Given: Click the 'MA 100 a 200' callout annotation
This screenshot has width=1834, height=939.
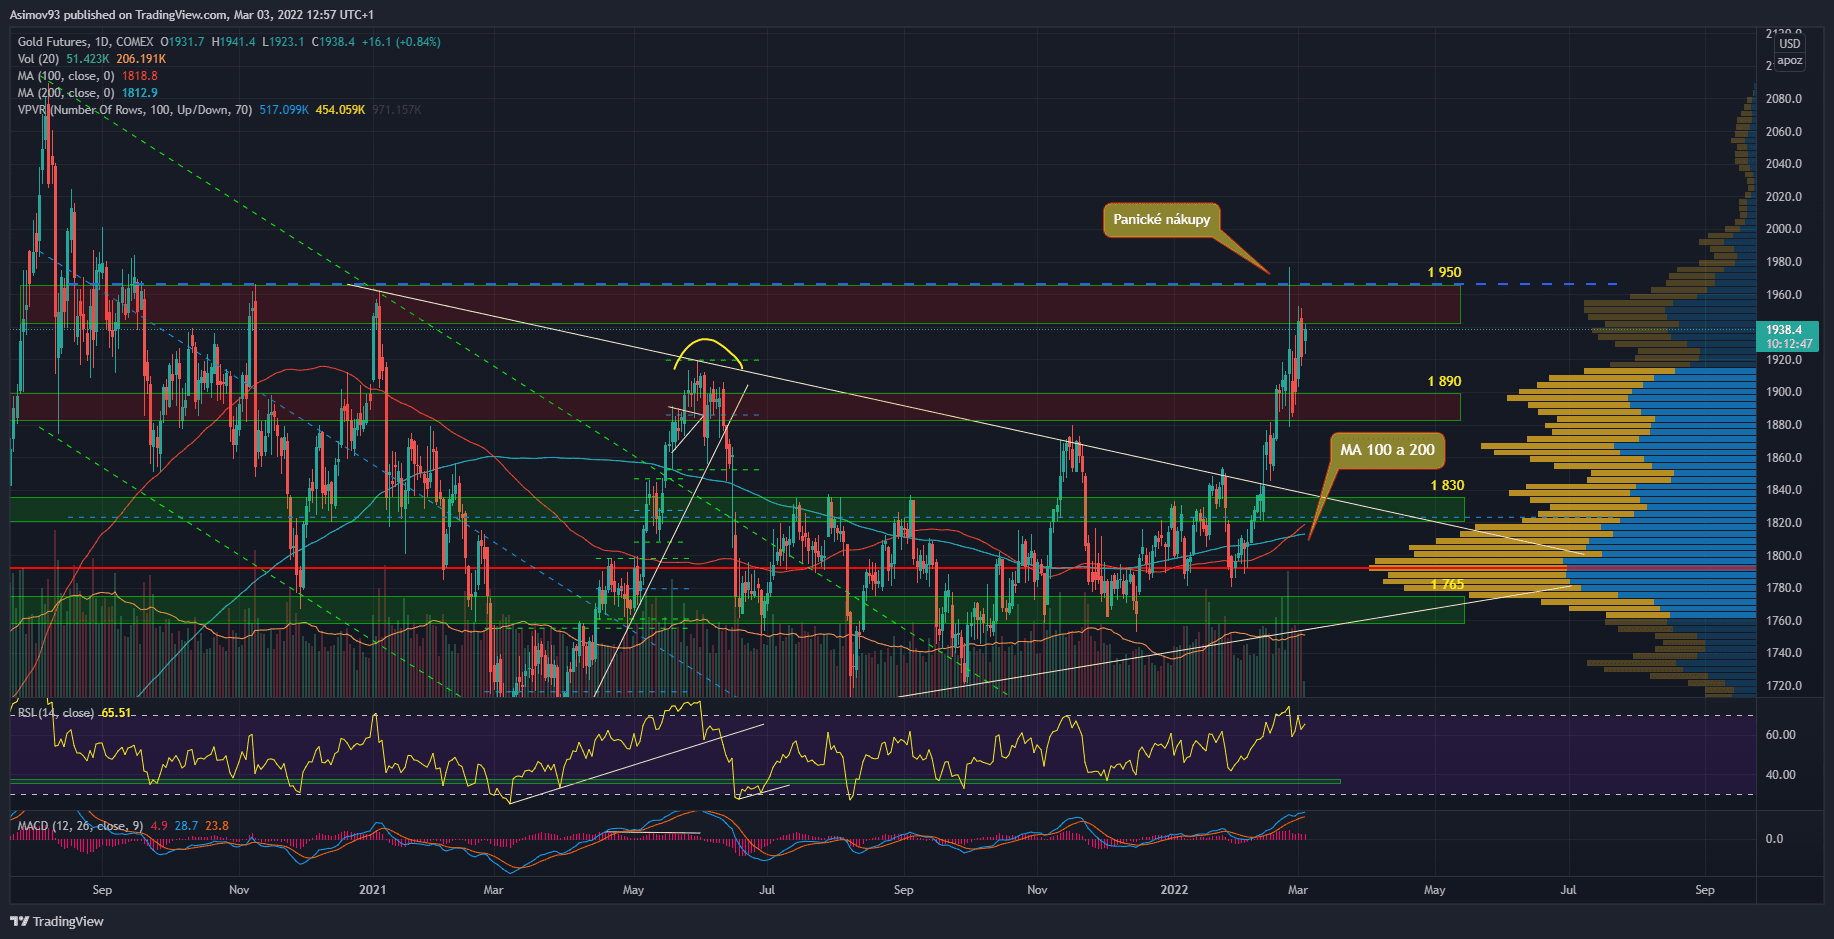Looking at the screenshot, I should (x=1387, y=450).
